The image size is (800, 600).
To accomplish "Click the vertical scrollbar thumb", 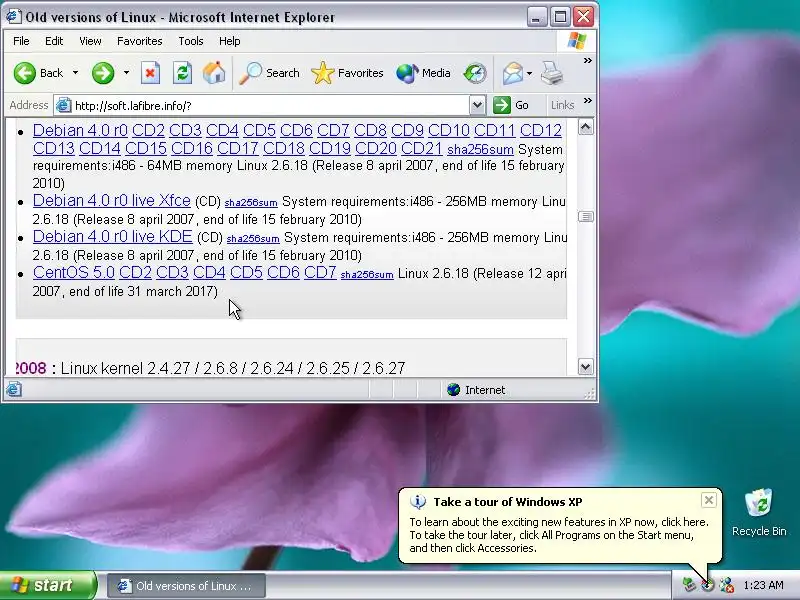I will [x=586, y=217].
